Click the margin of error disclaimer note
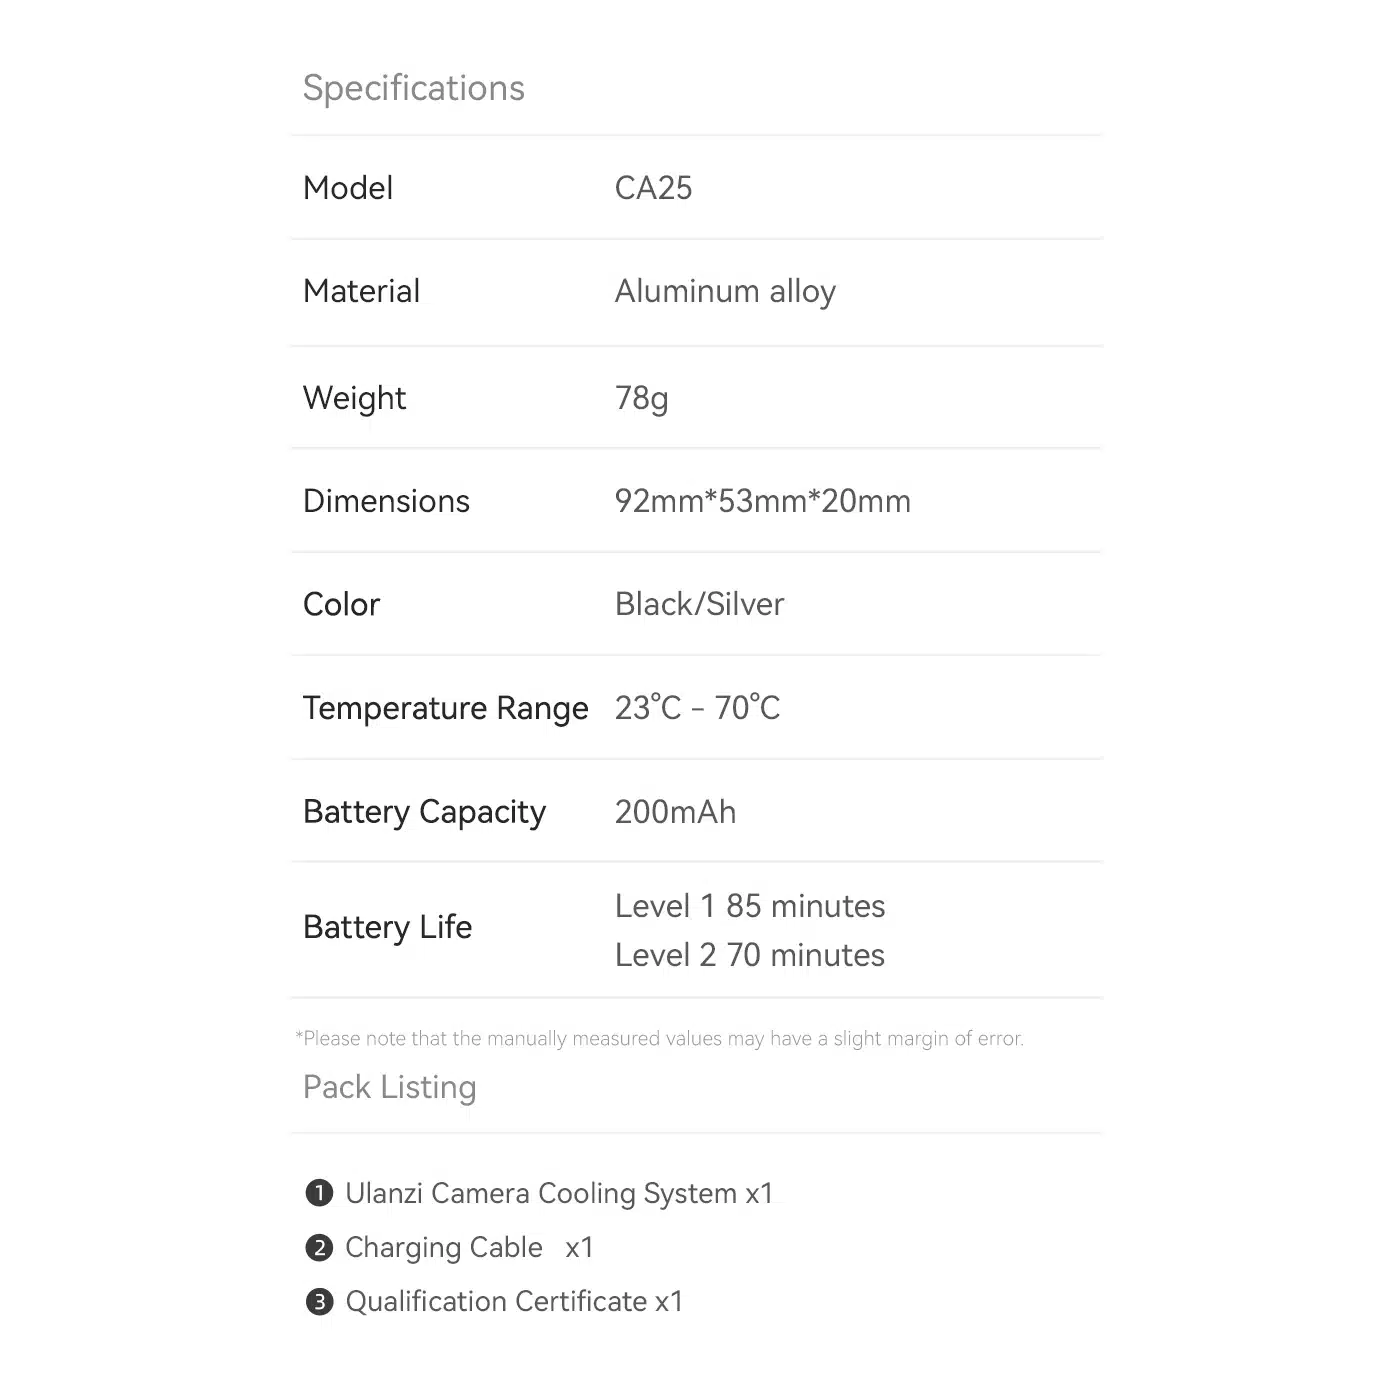The width and height of the screenshot is (1392, 1392). pos(660,1039)
